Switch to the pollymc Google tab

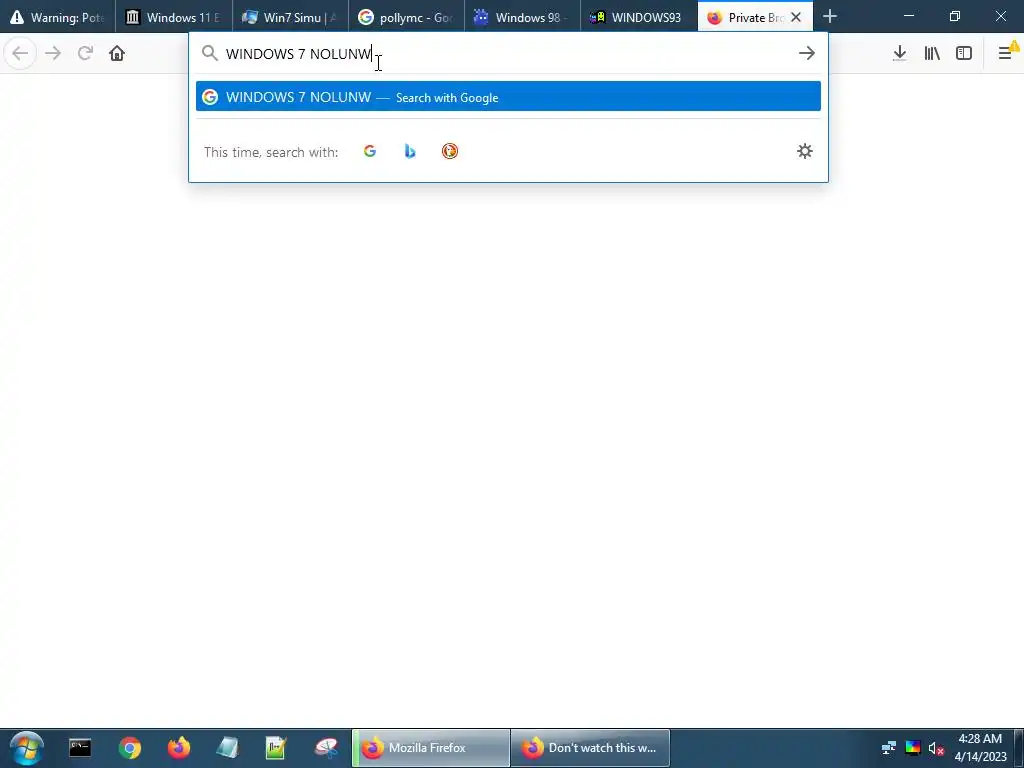tap(406, 17)
